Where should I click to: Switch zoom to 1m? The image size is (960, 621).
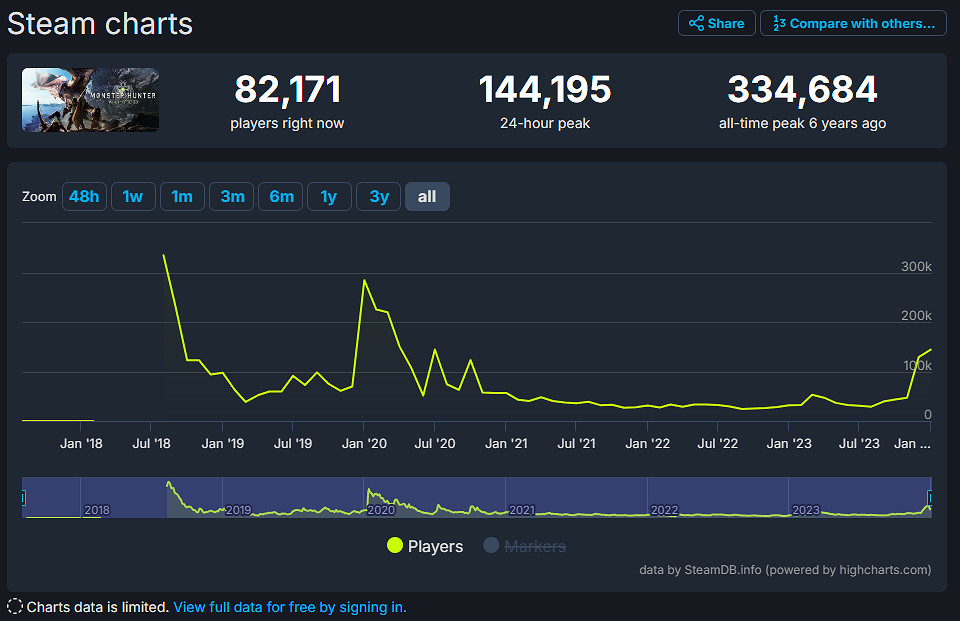182,196
